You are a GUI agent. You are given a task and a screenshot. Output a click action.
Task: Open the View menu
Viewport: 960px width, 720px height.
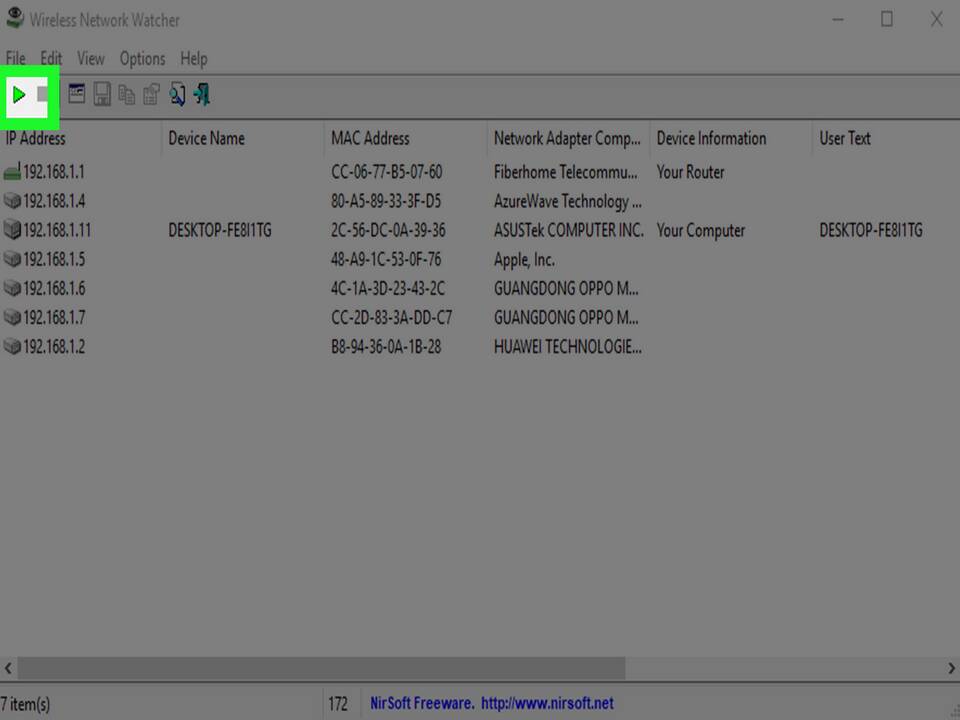coord(91,59)
